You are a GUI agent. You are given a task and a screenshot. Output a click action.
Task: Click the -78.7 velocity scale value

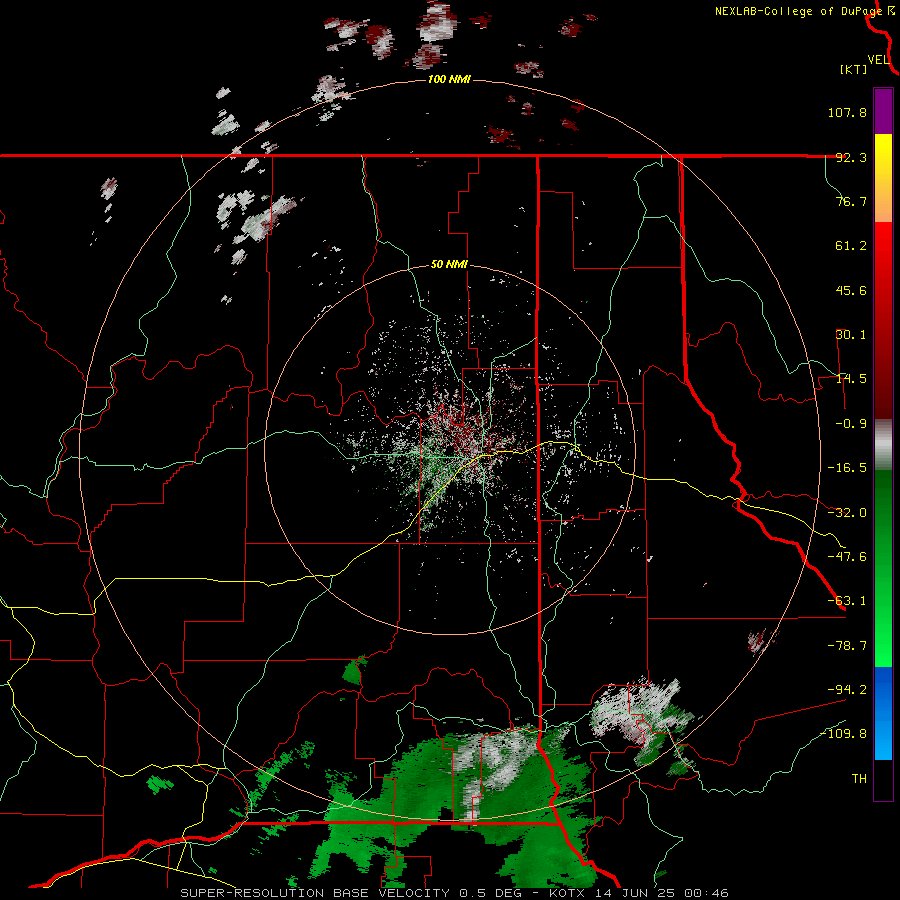(x=847, y=646)
